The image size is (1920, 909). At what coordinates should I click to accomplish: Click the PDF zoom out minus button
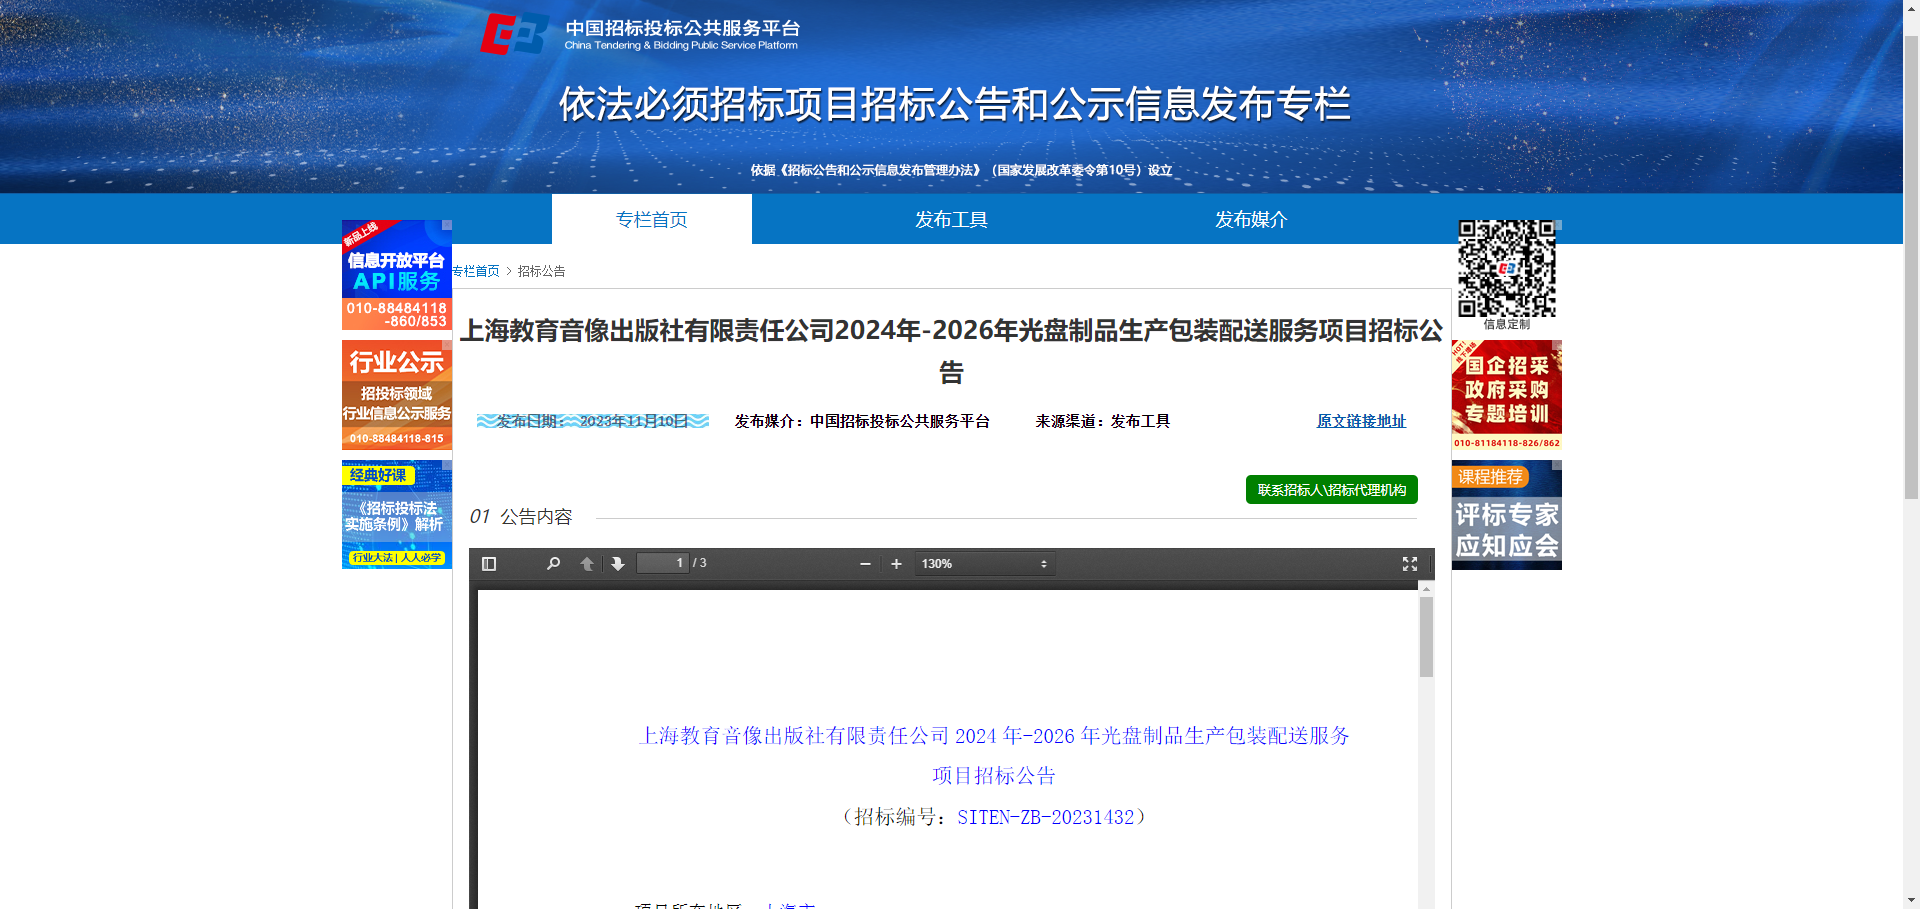[x=865, y=564]
